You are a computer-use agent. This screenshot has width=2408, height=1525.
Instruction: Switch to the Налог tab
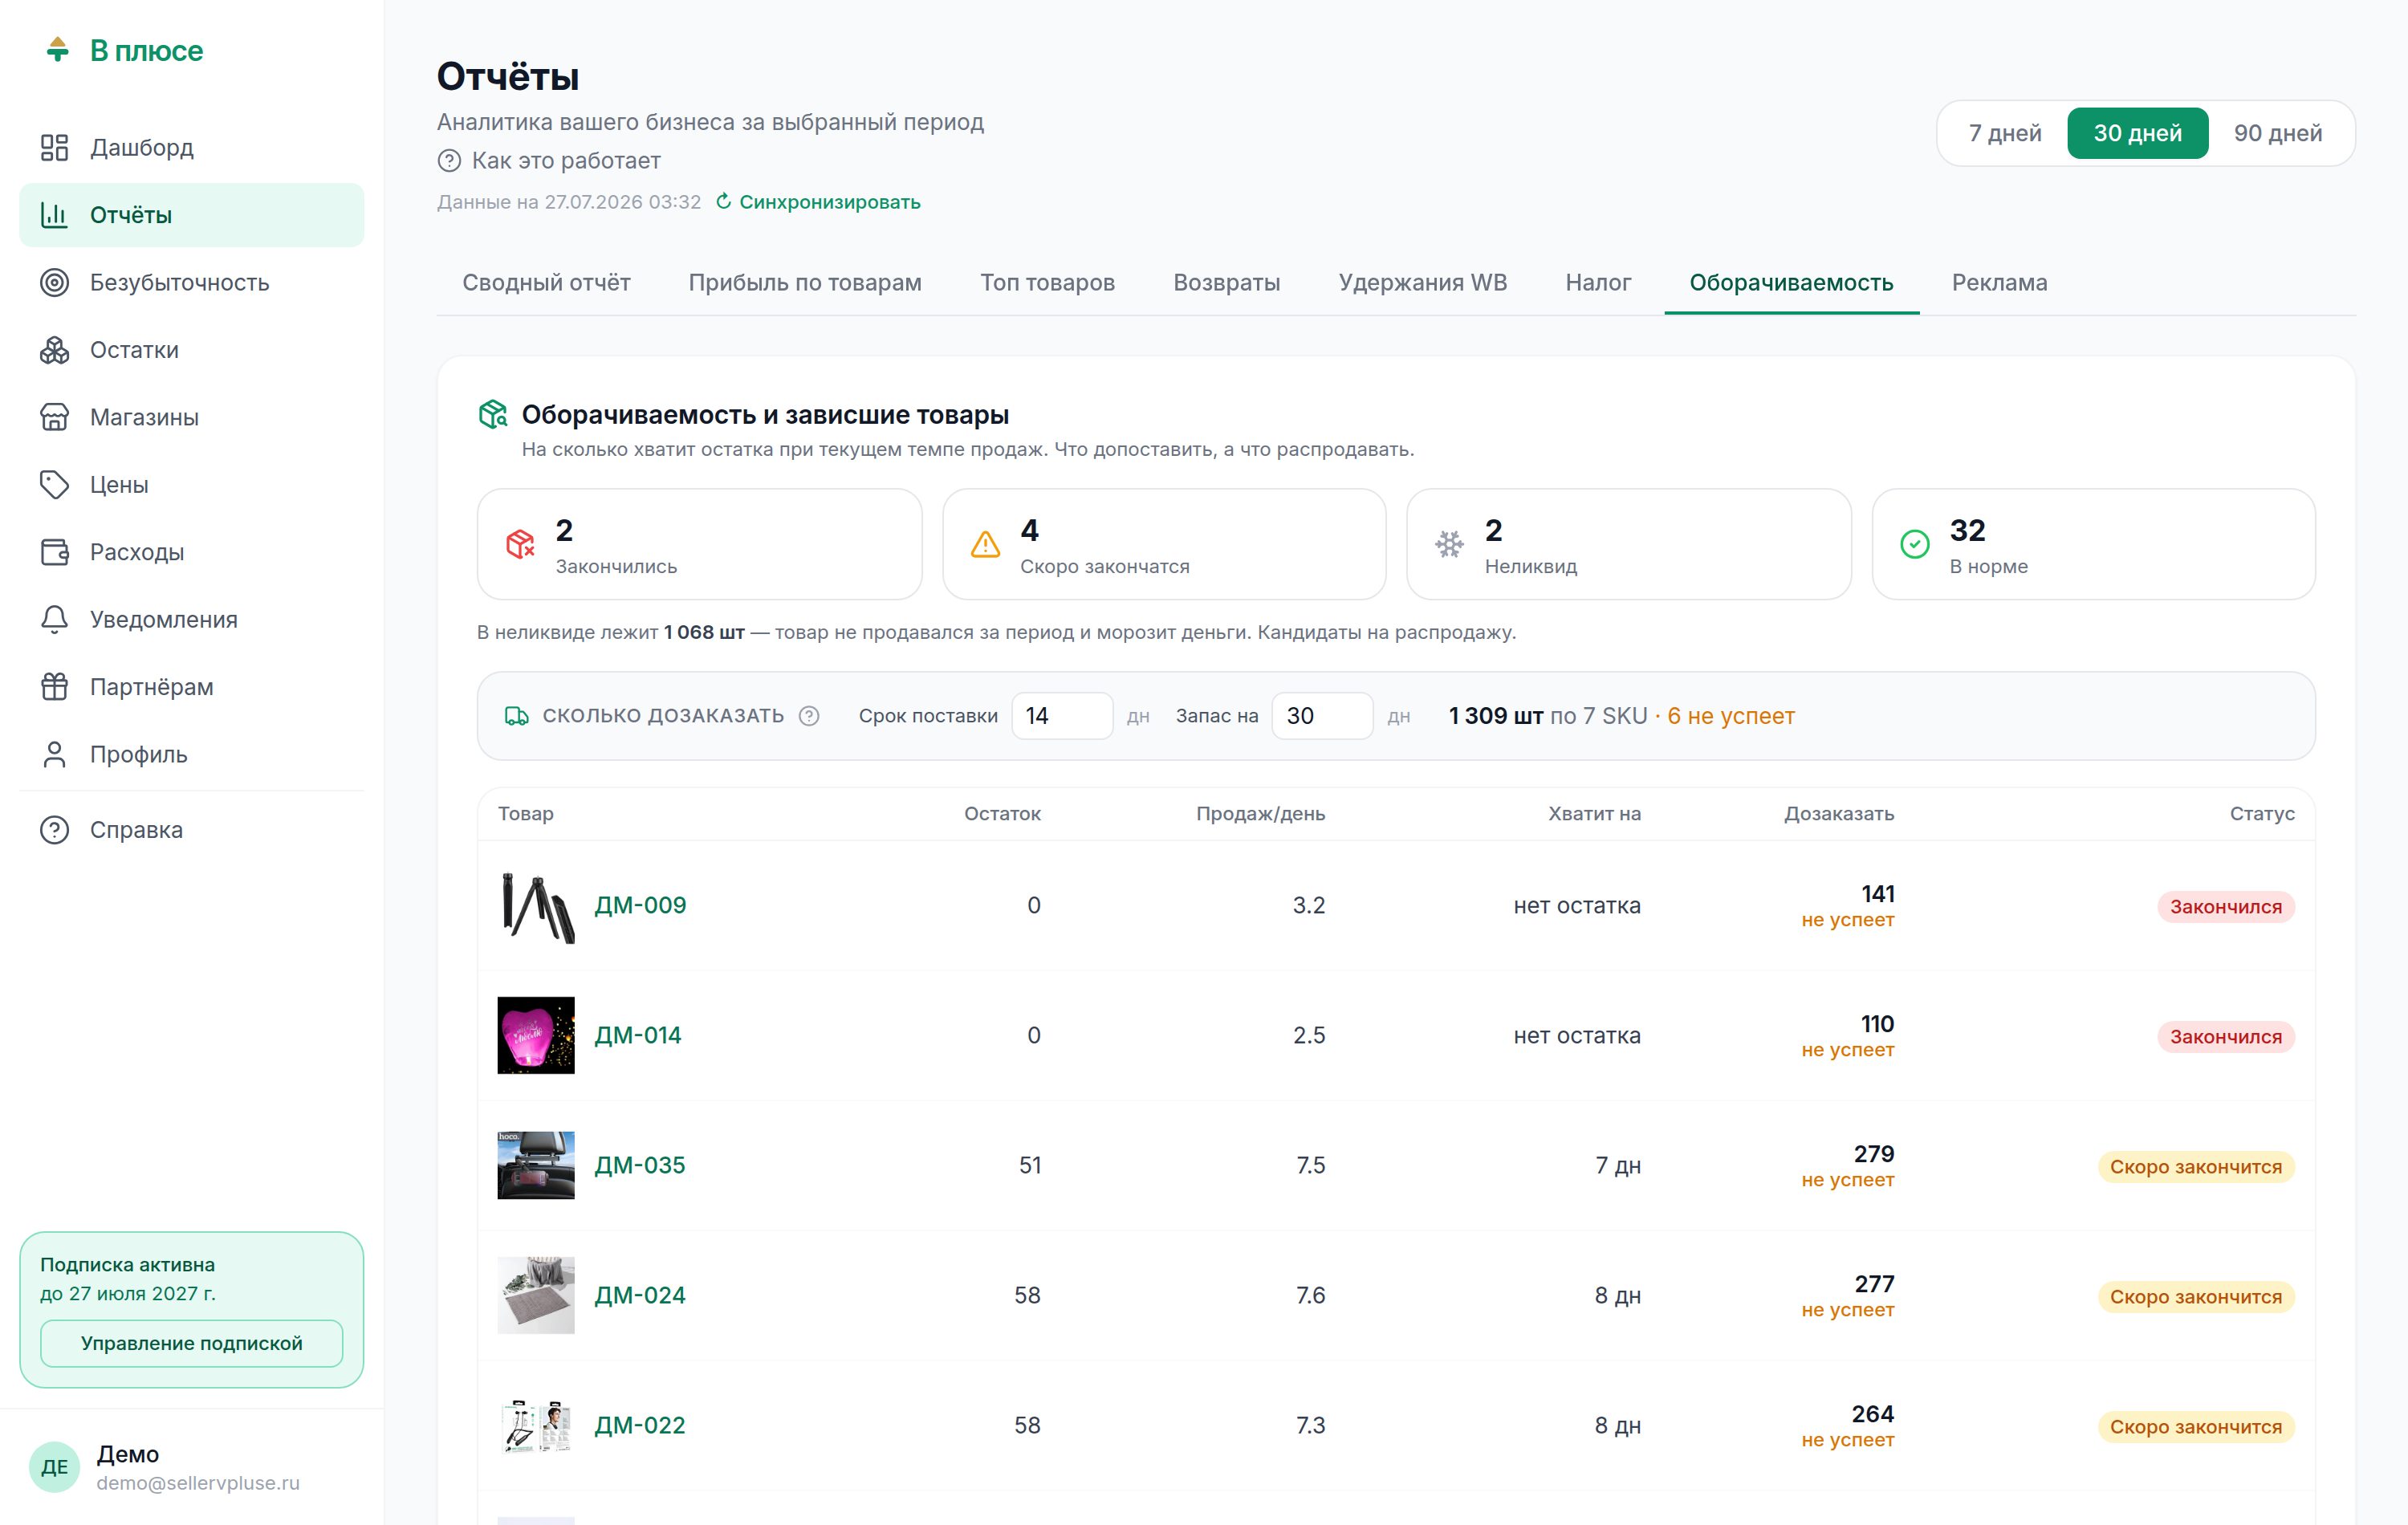pos(1598,283)
